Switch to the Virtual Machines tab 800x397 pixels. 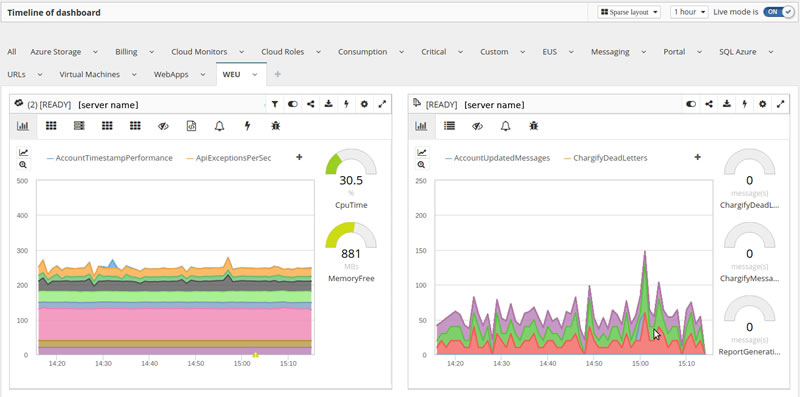pos(89,75)
